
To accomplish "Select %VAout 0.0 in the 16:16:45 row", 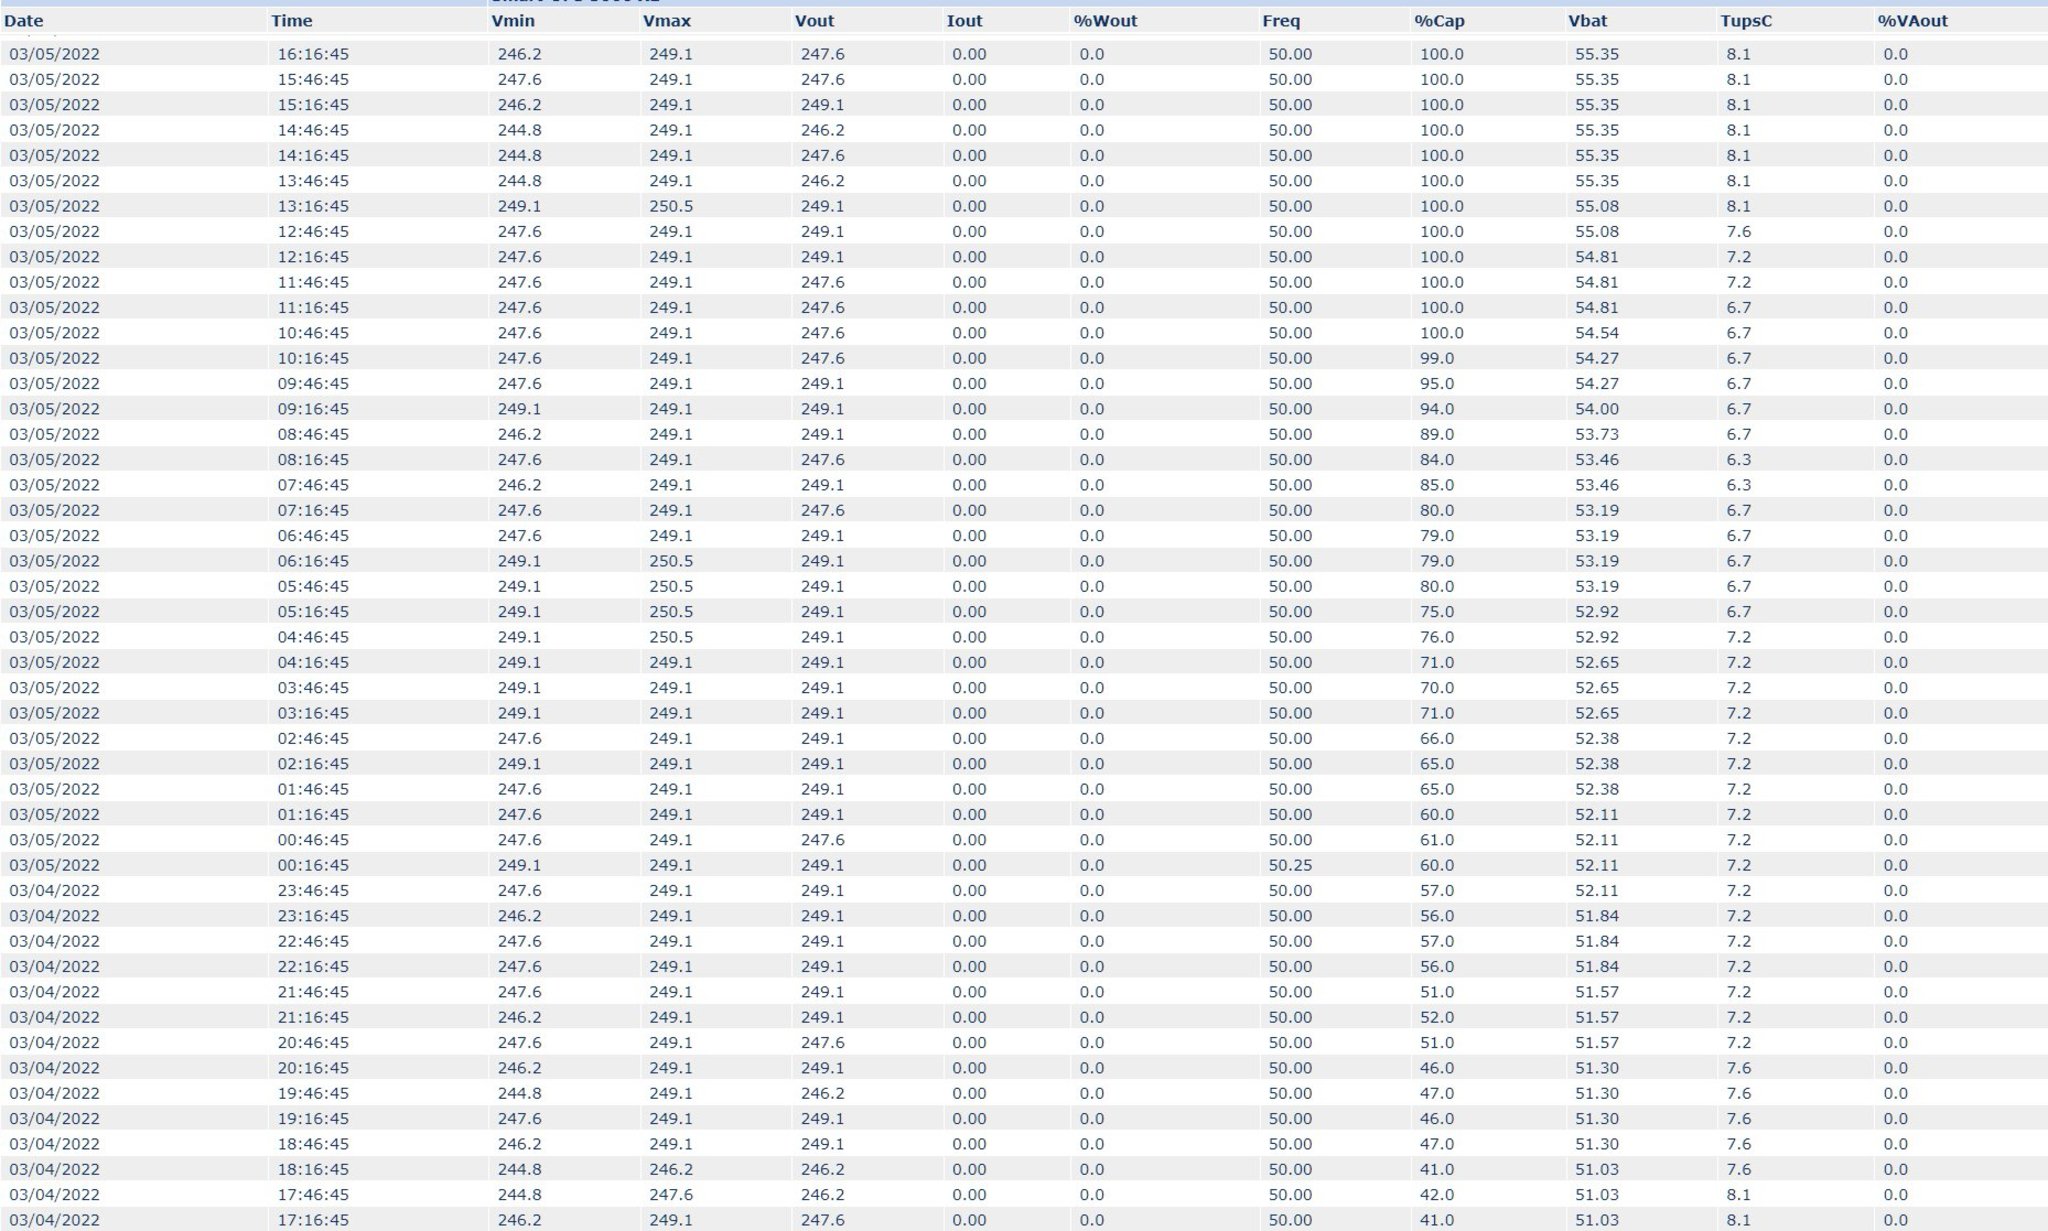I will pyautogui.click(x=1895, y=54).
